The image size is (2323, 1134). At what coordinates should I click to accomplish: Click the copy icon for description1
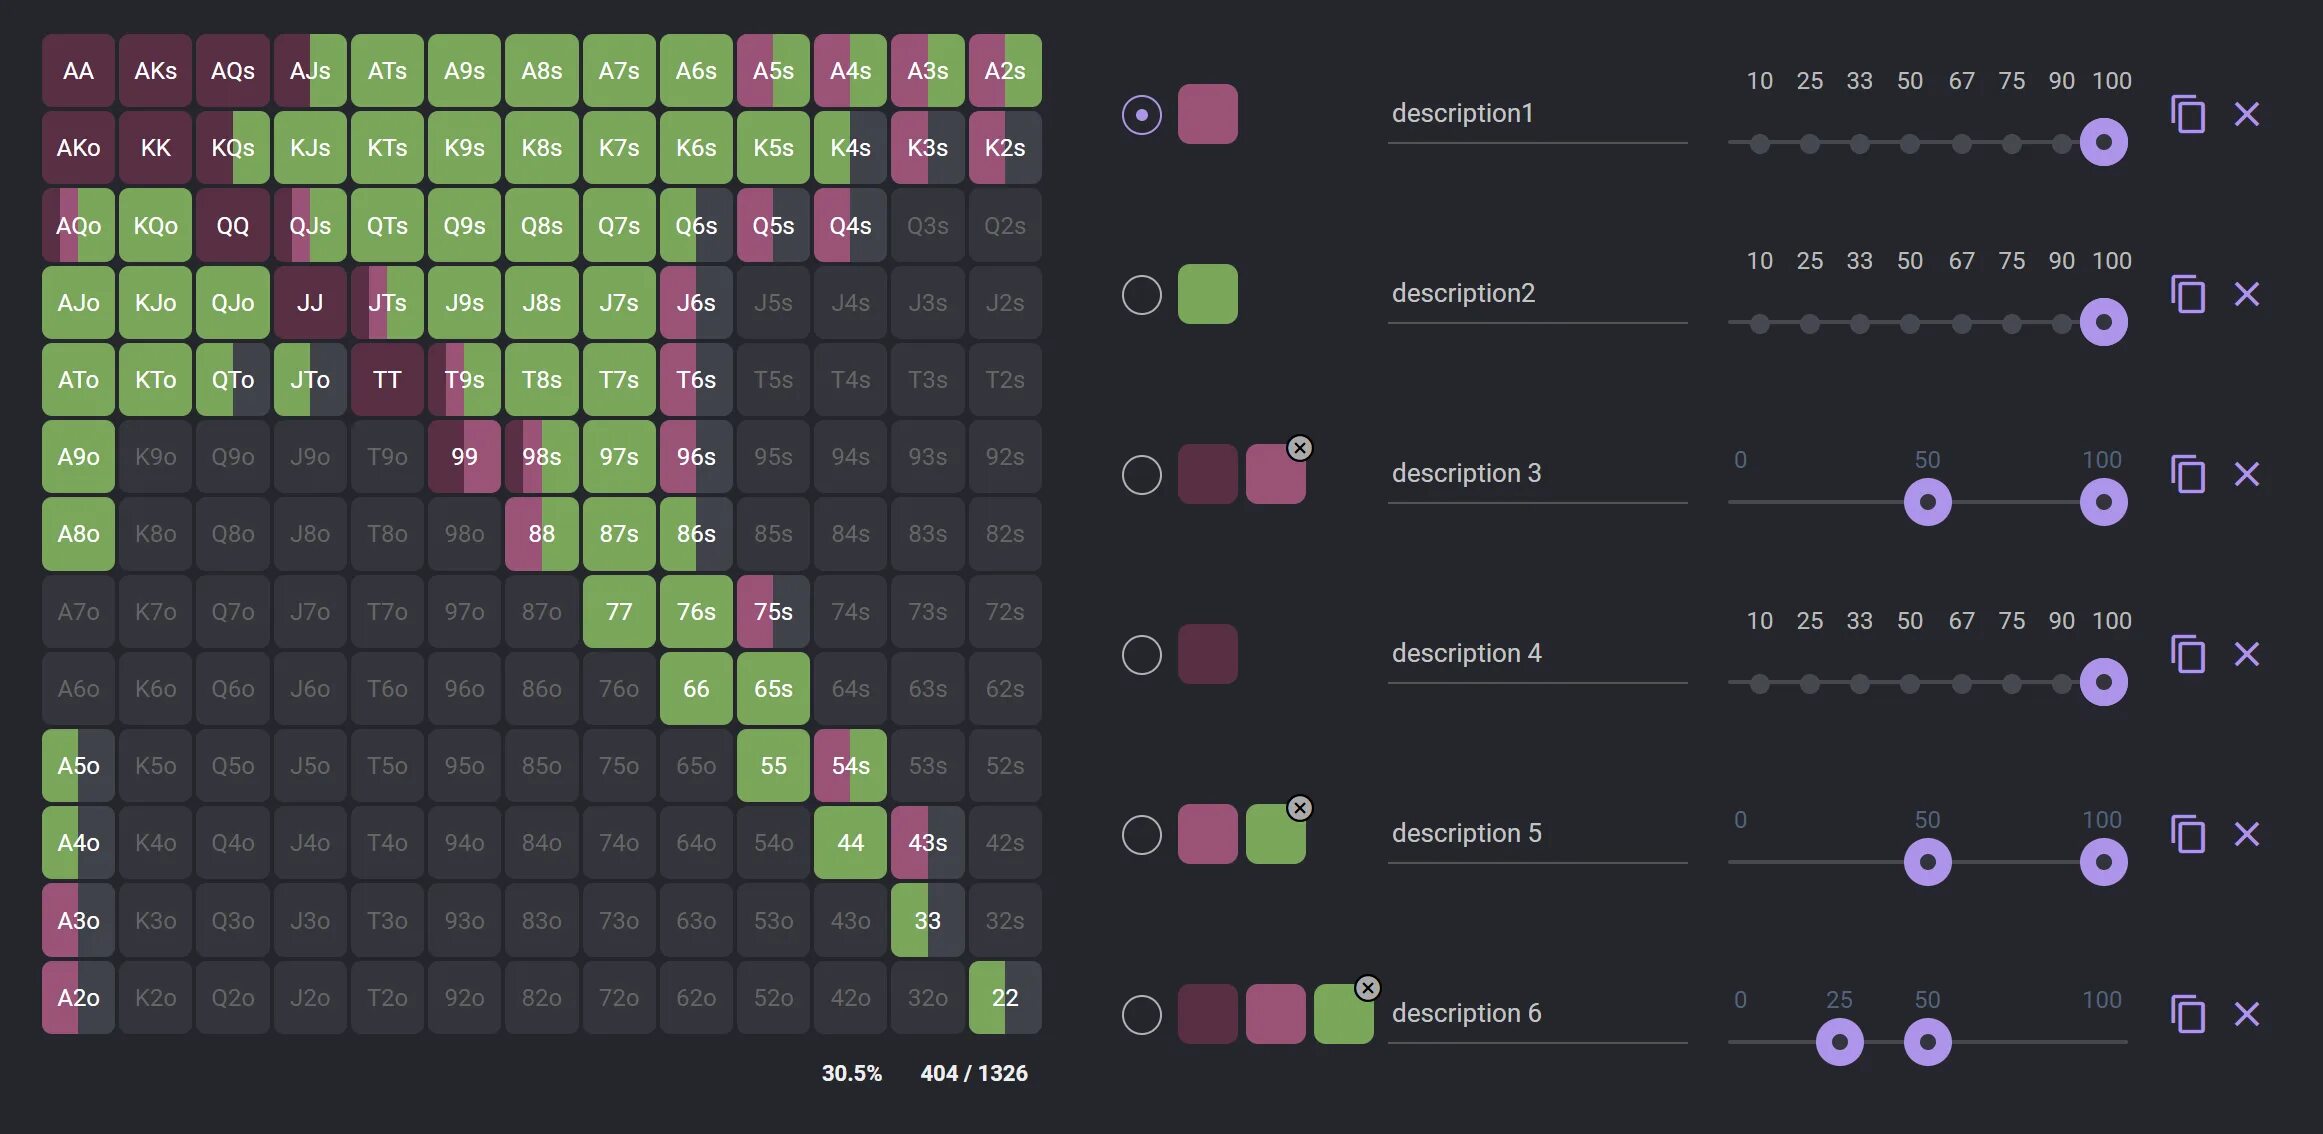2187,114
